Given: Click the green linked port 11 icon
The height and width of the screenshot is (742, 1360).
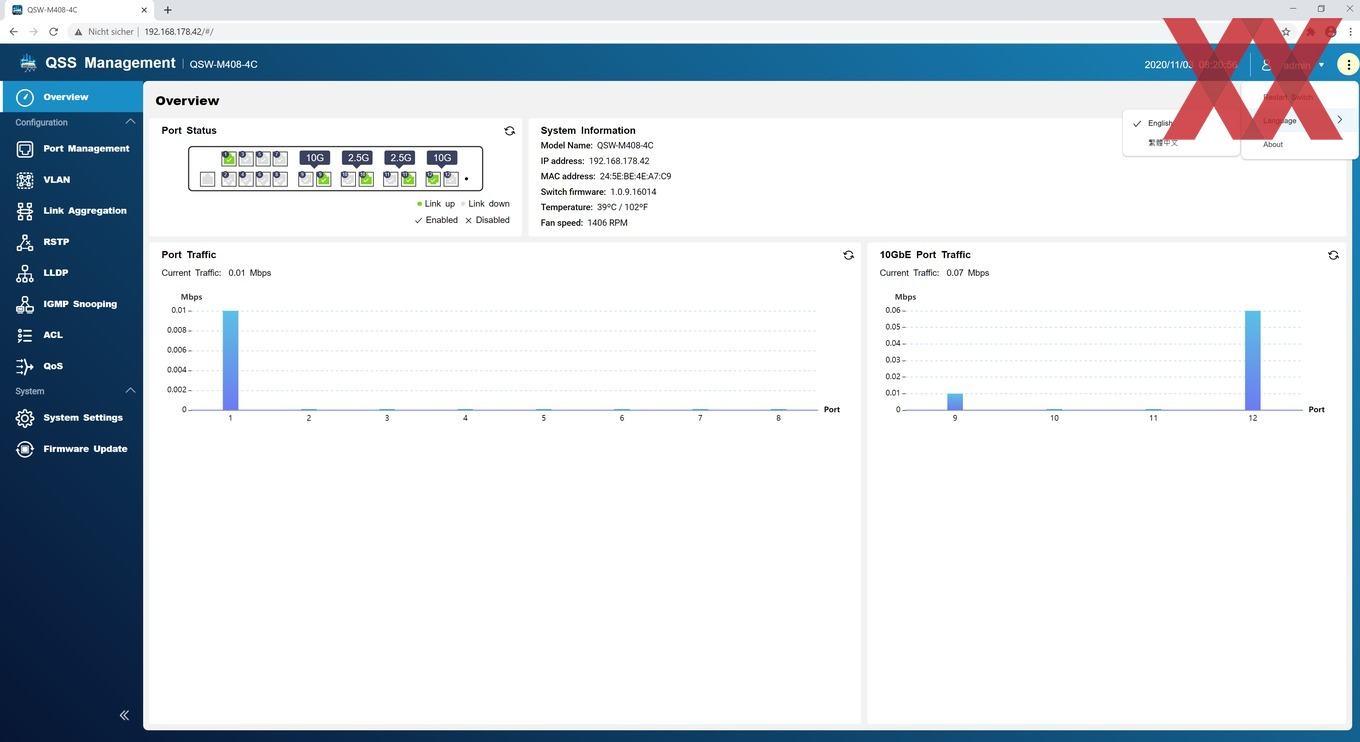Looking at the screenshot, I should pyautogui.click(x=408, y=179).
